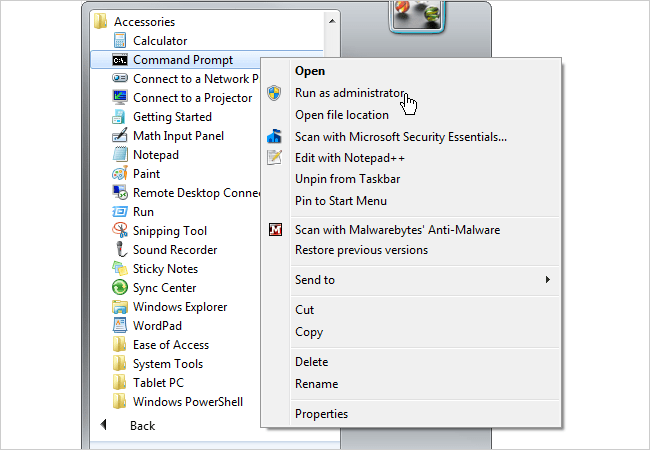Click the Accessories folder icon
This screenshot has width=650, height=450.
100,22
